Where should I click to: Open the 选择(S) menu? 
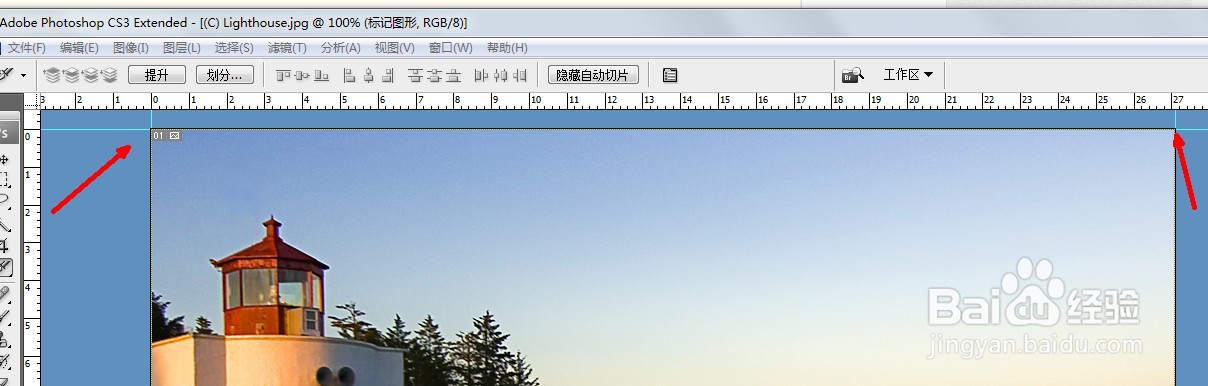tap(234, 48)
